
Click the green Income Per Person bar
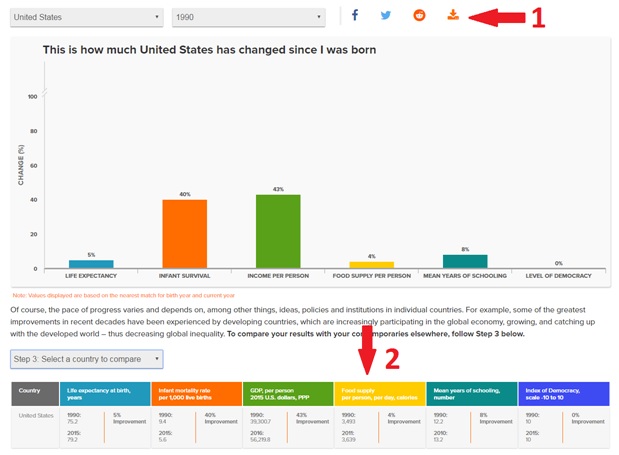278,231
